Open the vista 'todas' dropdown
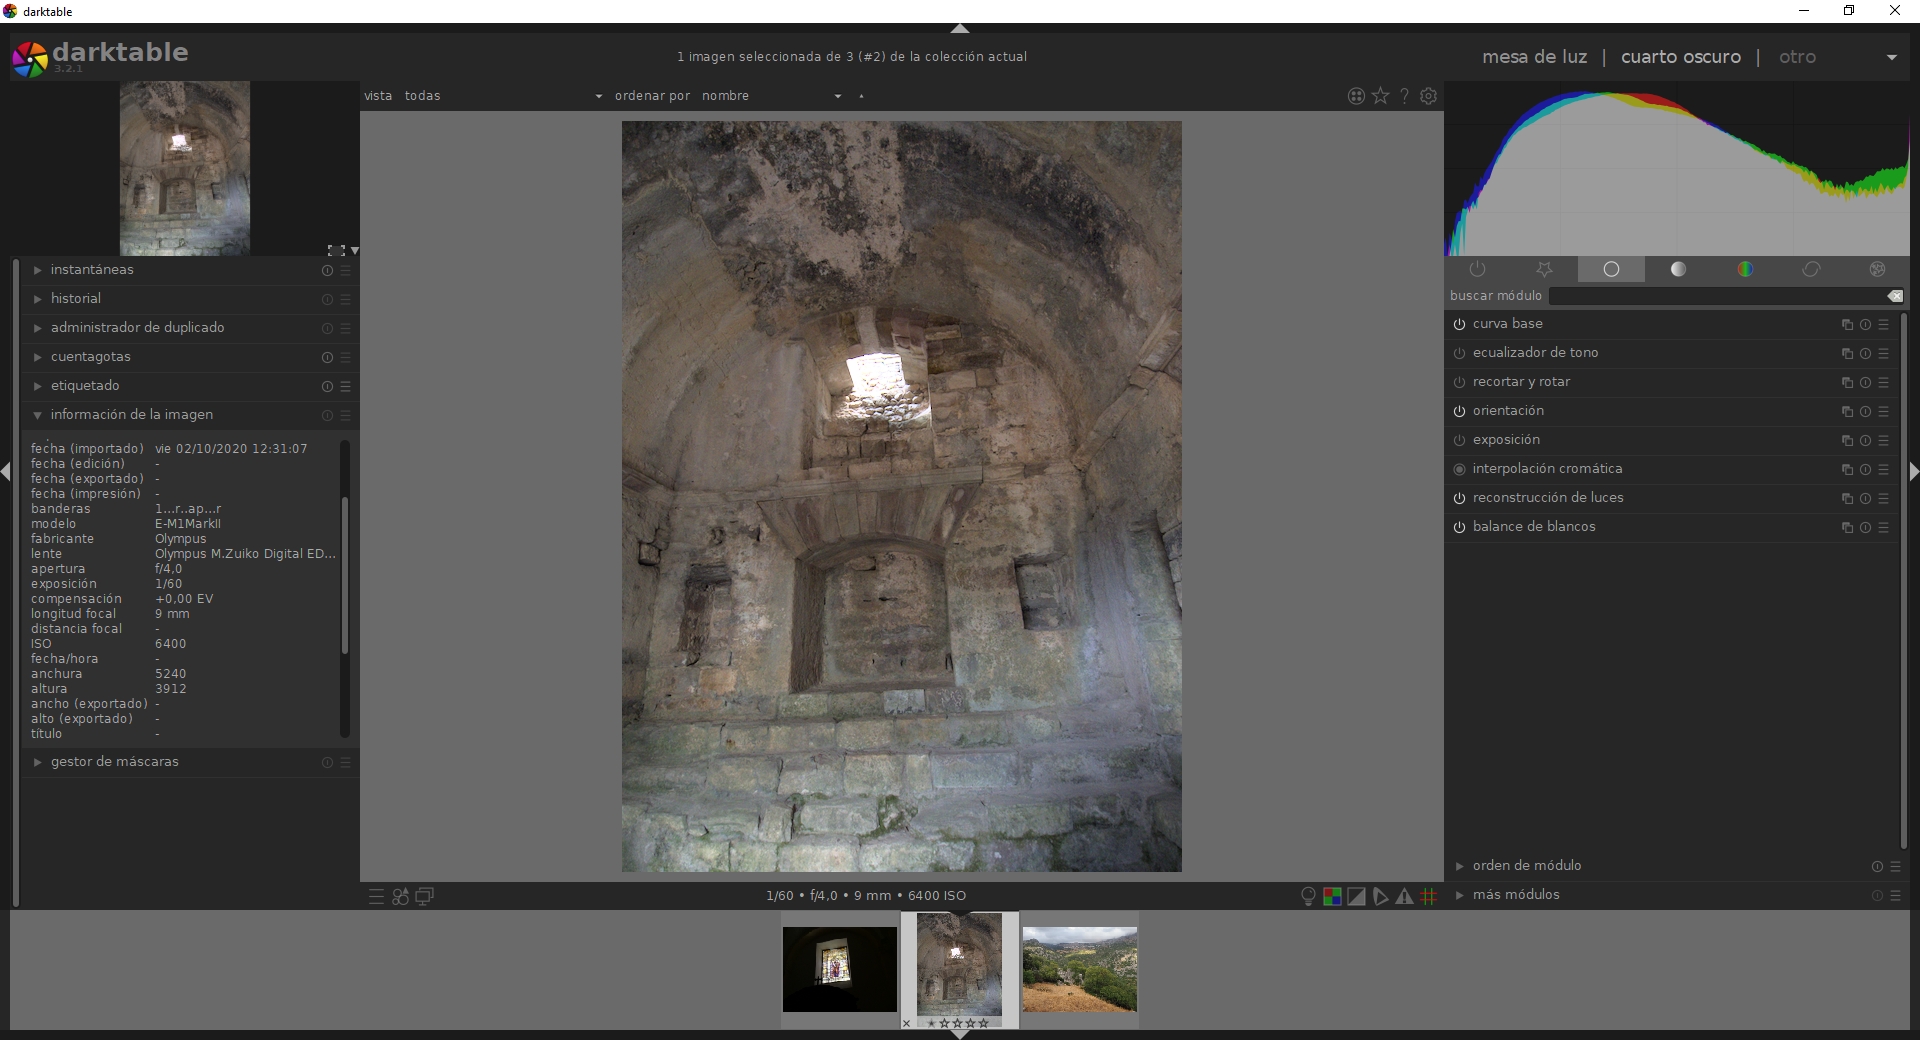Viewport: 1920px width, 1040px height. tap(504, 96)
